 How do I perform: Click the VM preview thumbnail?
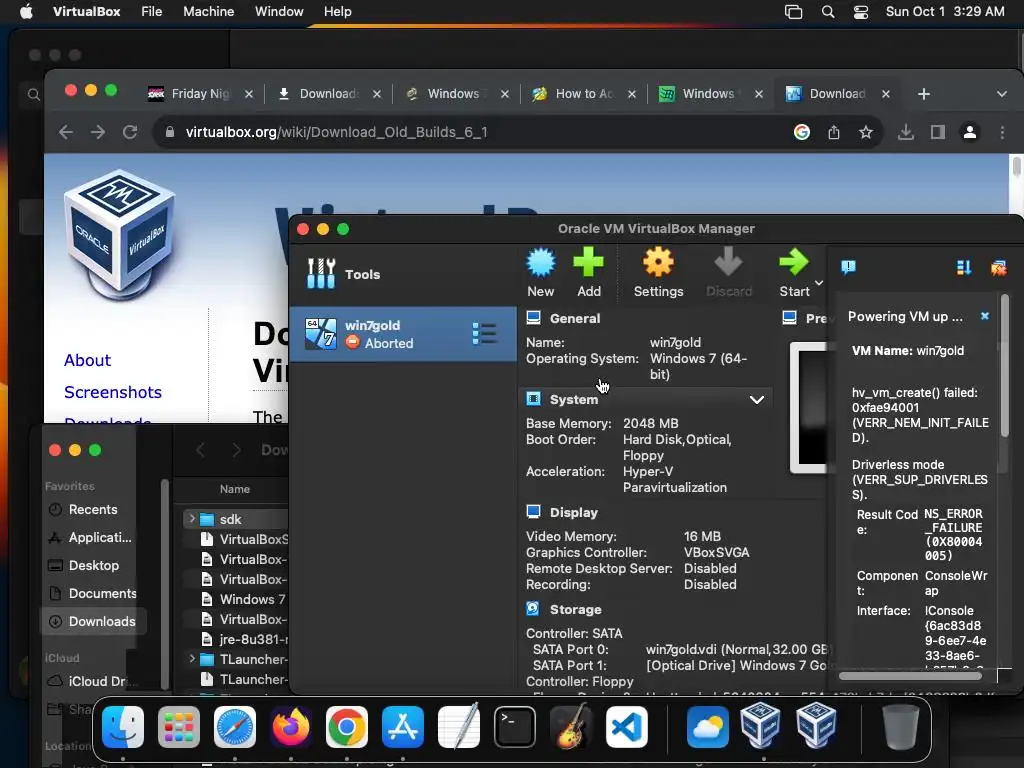(x=809, y=407)
